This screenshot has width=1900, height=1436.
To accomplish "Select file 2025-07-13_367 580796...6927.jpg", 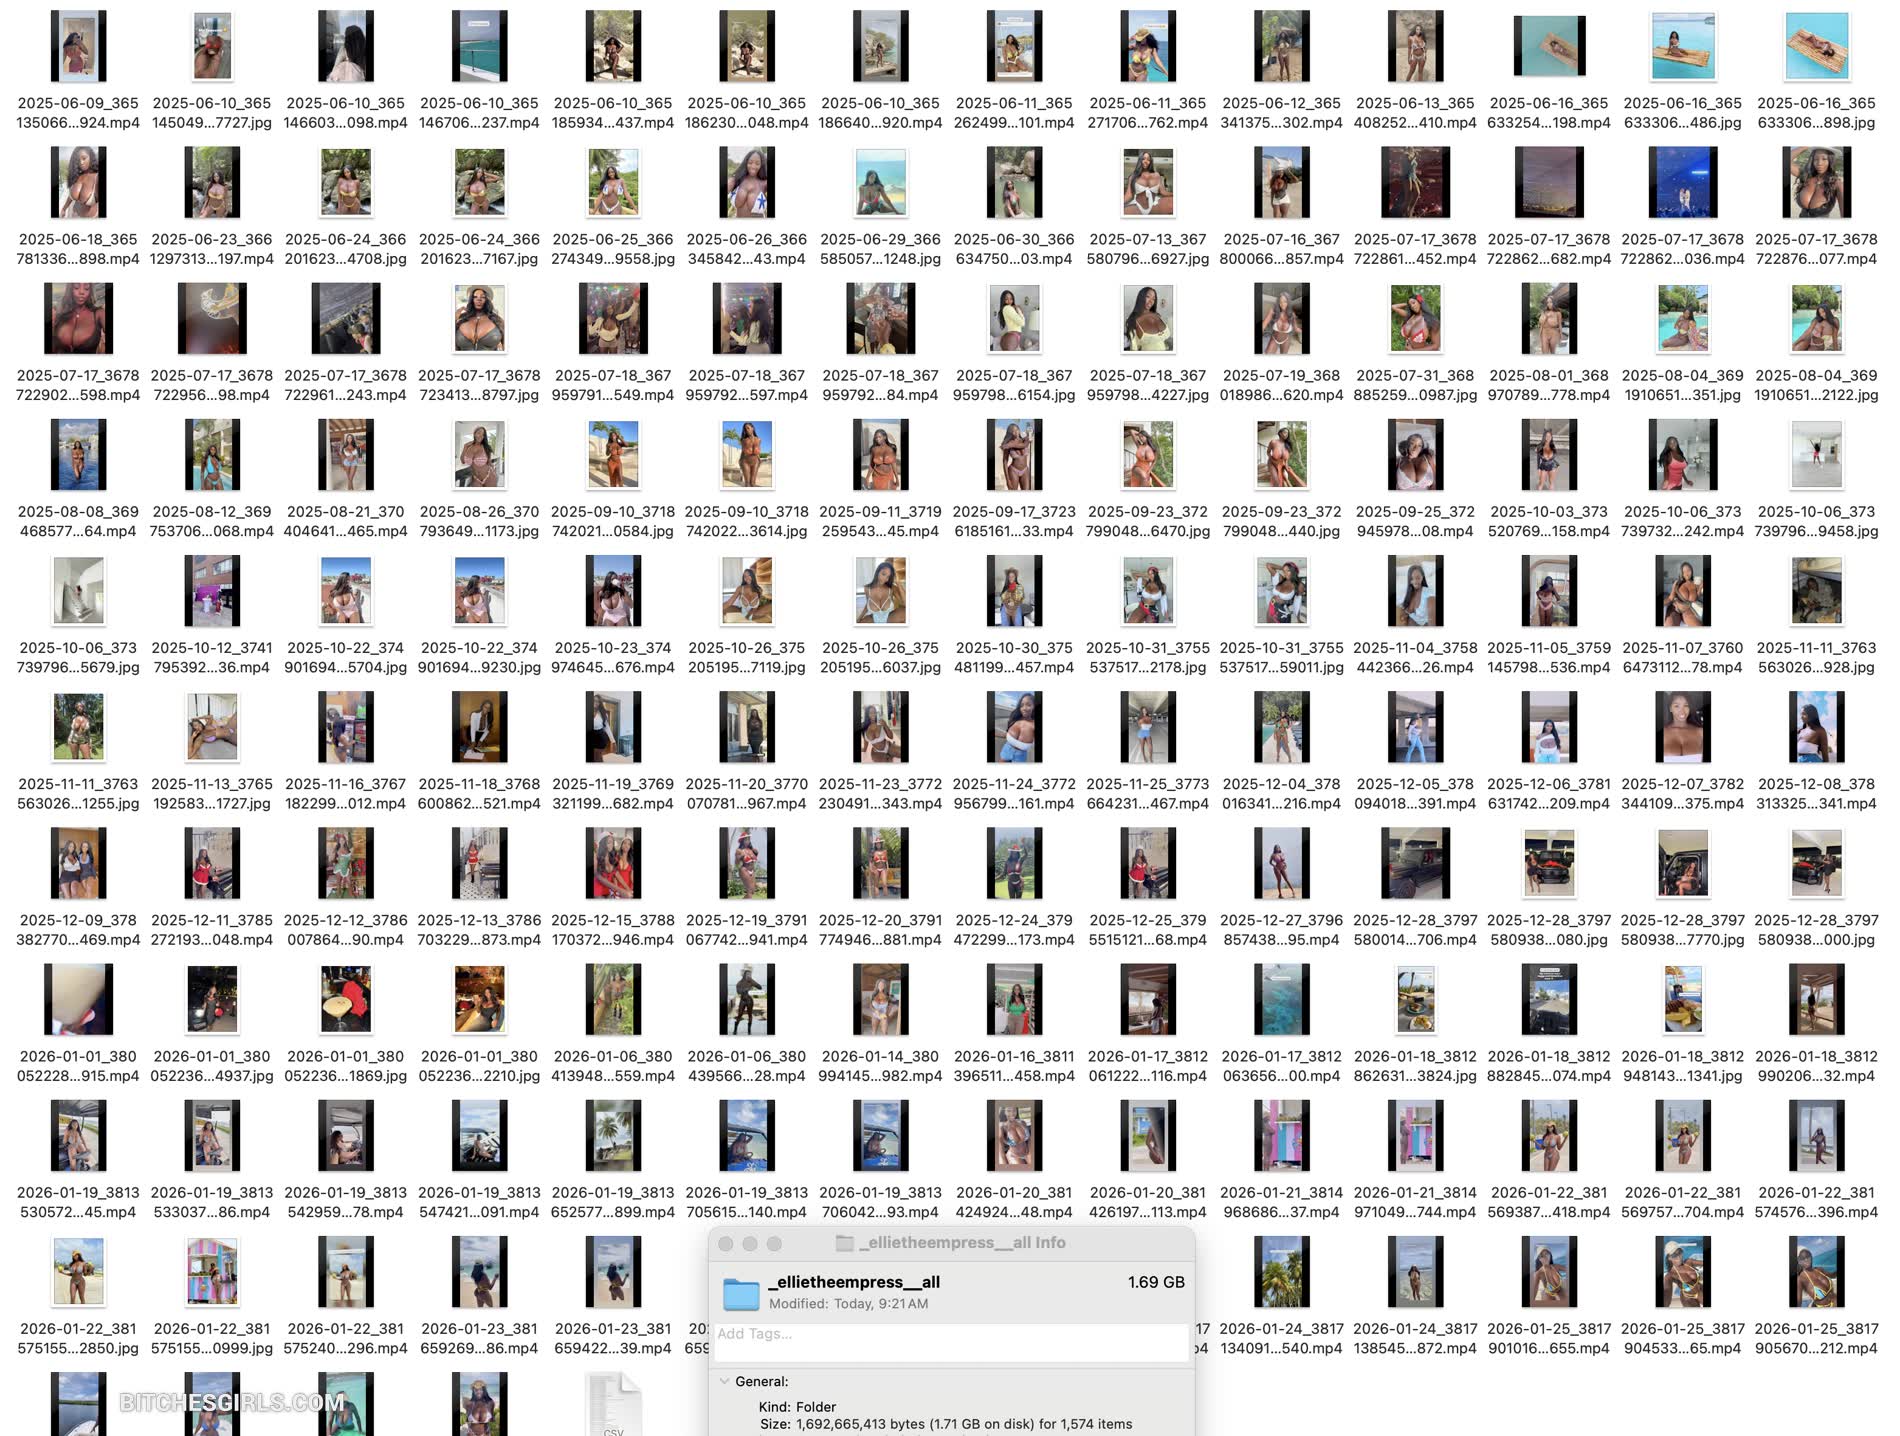I will (x=1147, y=183).
